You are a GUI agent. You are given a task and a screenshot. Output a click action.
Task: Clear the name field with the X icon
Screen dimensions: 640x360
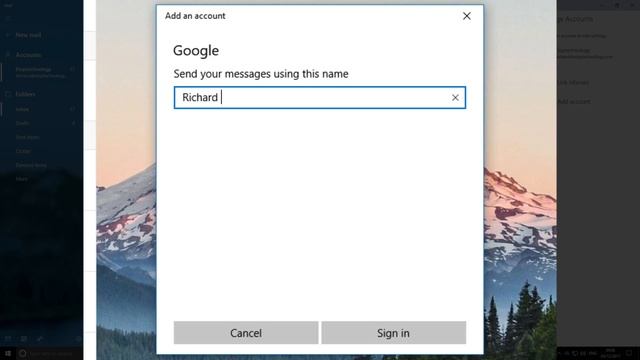click(455, 98)
